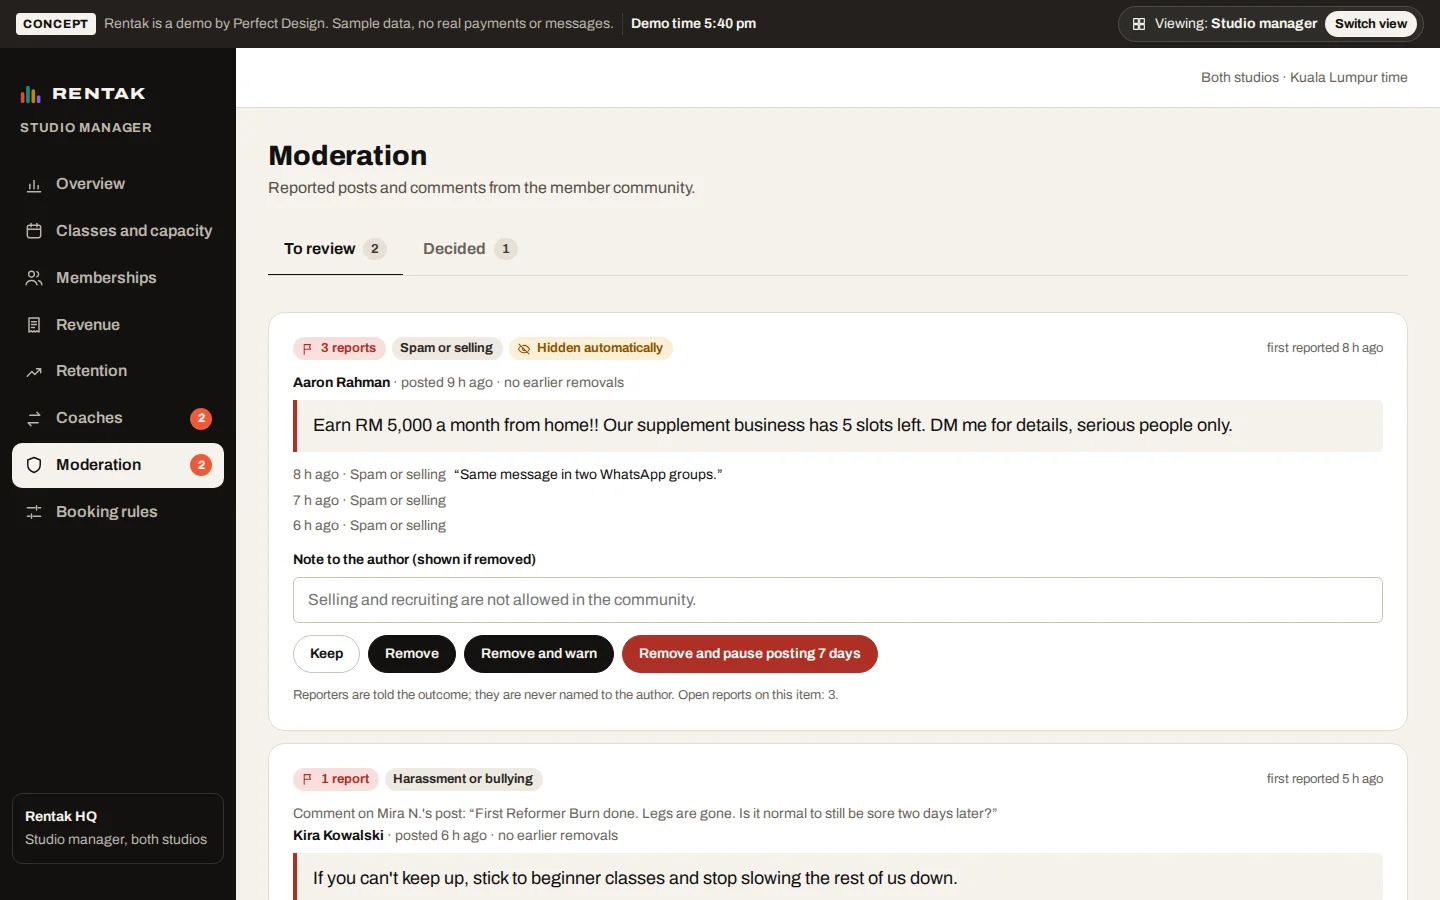This screenshot has width=1440, height=900.
Task: Click the trend arrow icon beside Retention
Action: point(34,372)
